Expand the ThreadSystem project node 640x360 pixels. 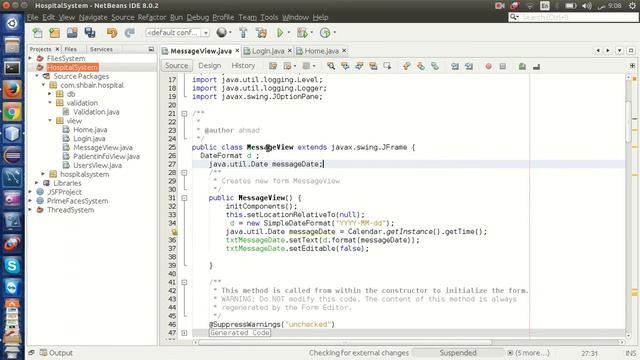[30, 210]
